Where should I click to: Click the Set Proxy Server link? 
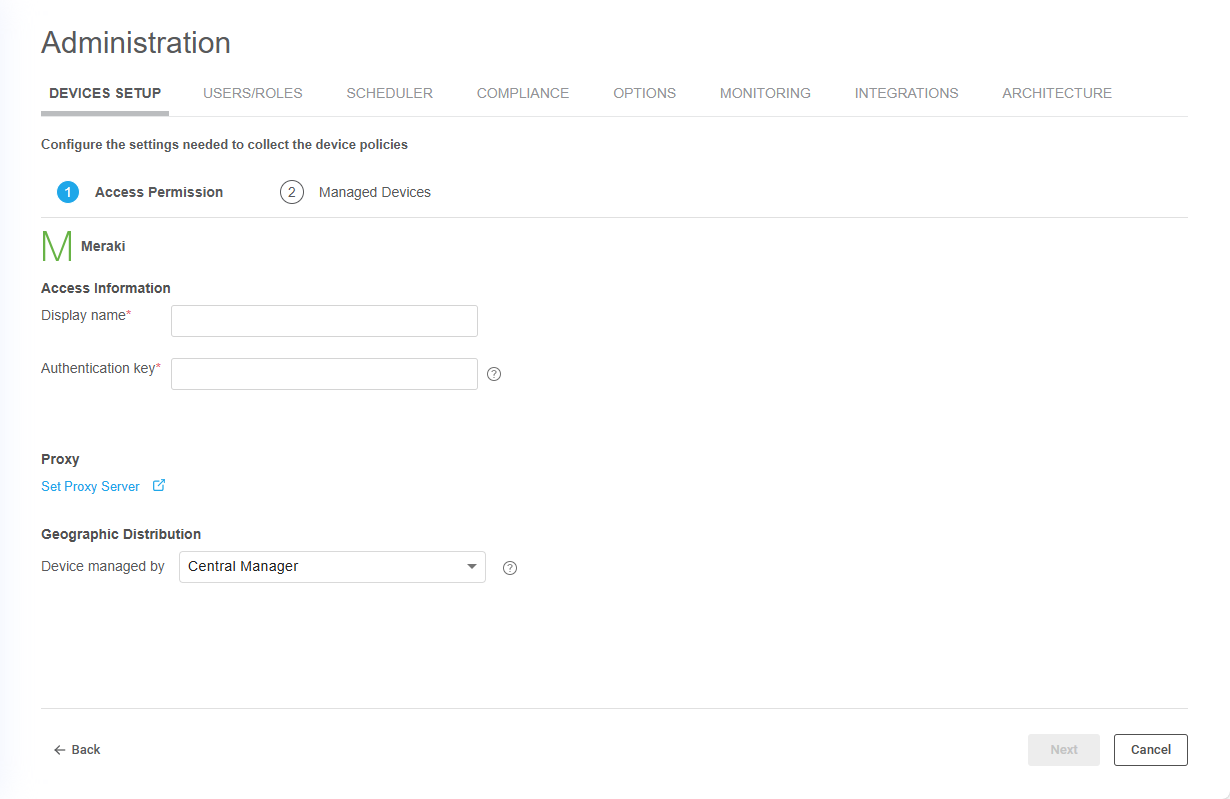click(90, 487)
